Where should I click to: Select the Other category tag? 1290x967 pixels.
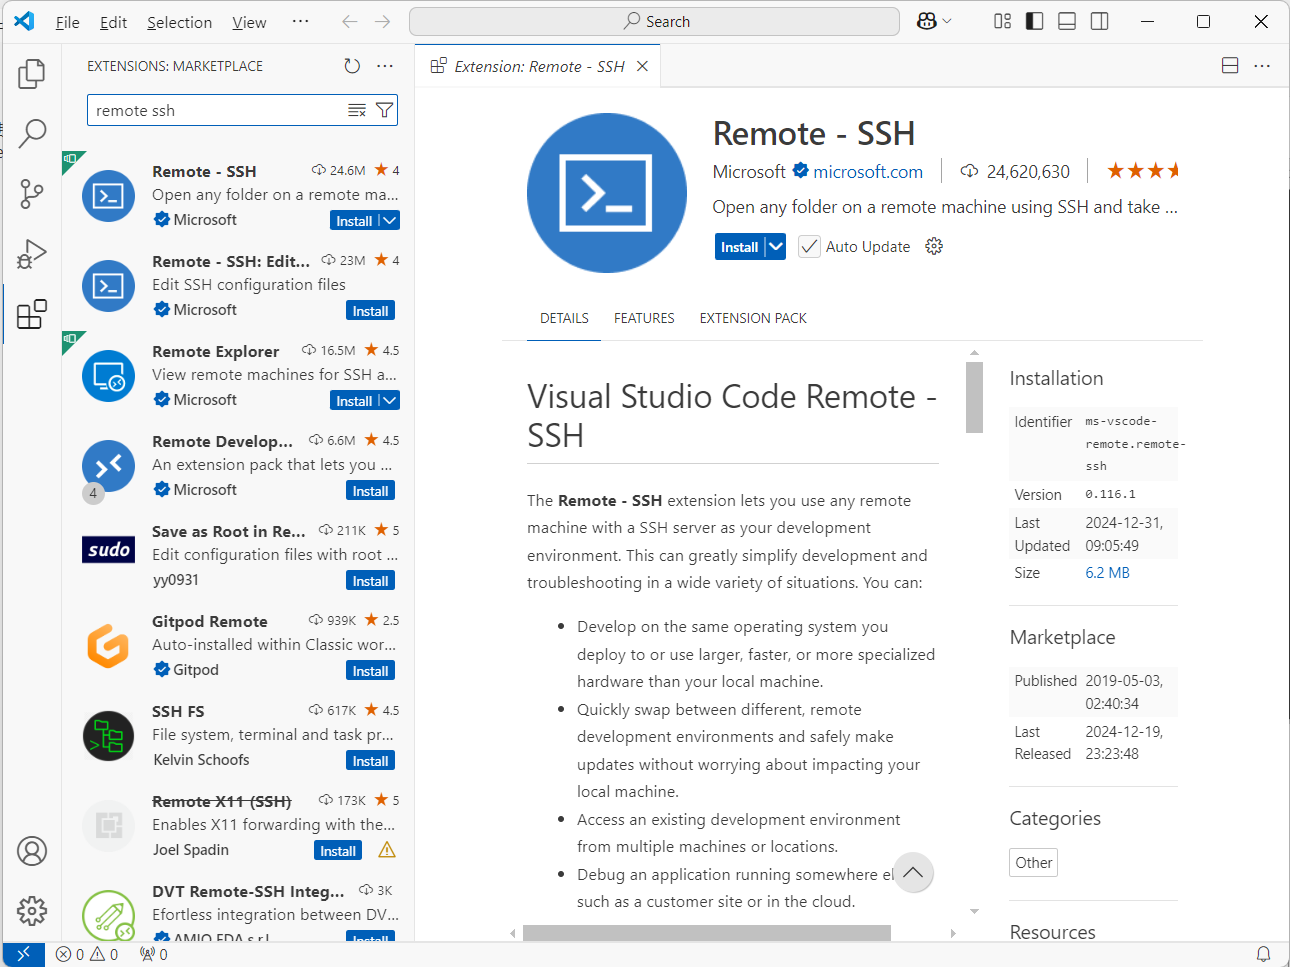(x=1034, y=862)
